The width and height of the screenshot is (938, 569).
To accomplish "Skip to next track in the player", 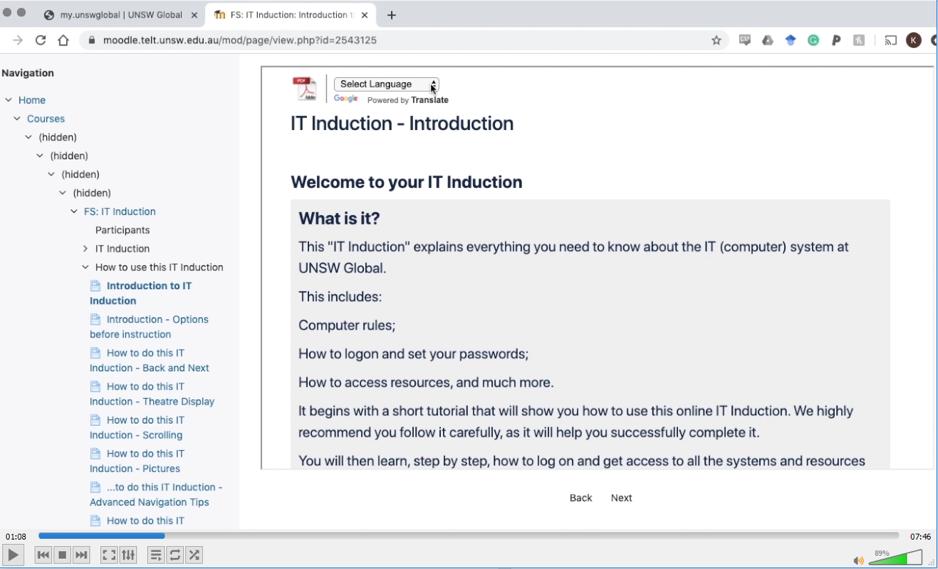I will (81, 555).
